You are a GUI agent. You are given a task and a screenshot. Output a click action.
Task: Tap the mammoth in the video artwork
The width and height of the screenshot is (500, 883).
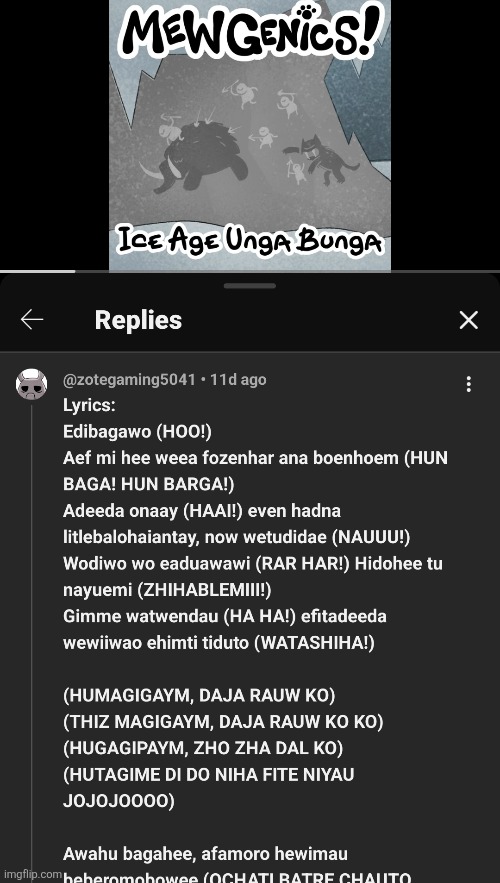[196, 157]
